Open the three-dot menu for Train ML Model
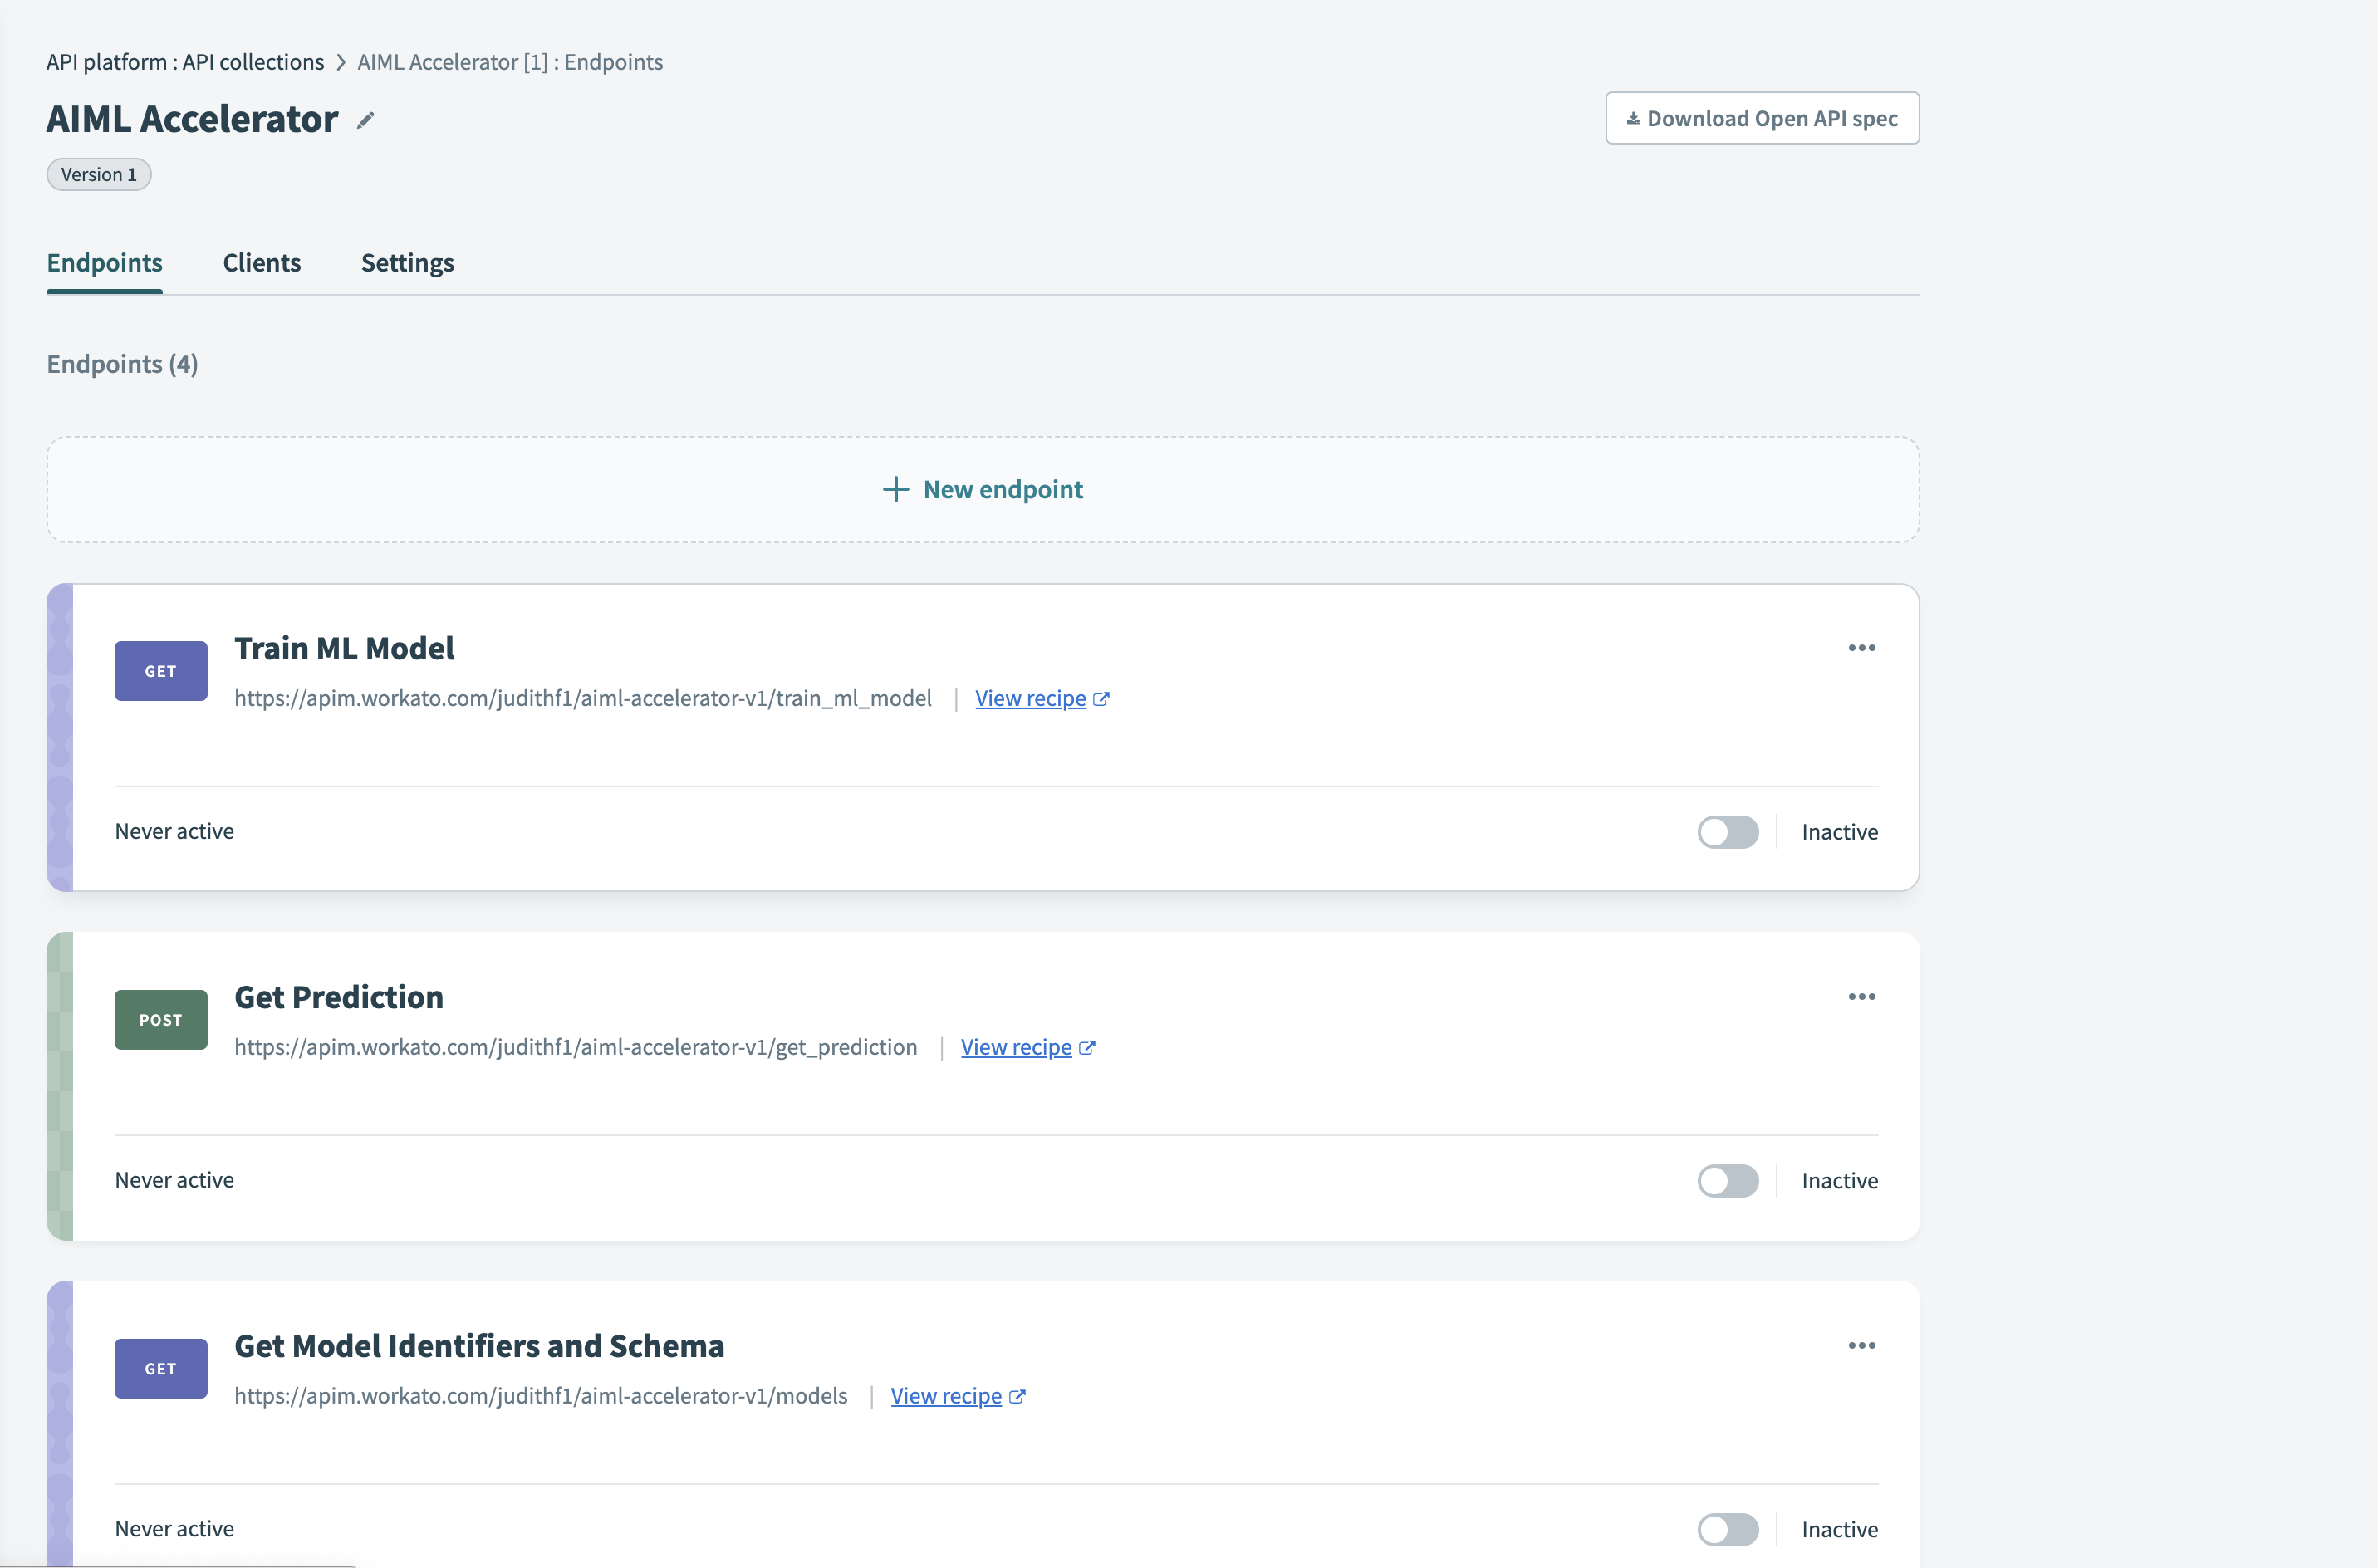The height and width of the screenshot is (1568, 2378). tap(1861, 648)
